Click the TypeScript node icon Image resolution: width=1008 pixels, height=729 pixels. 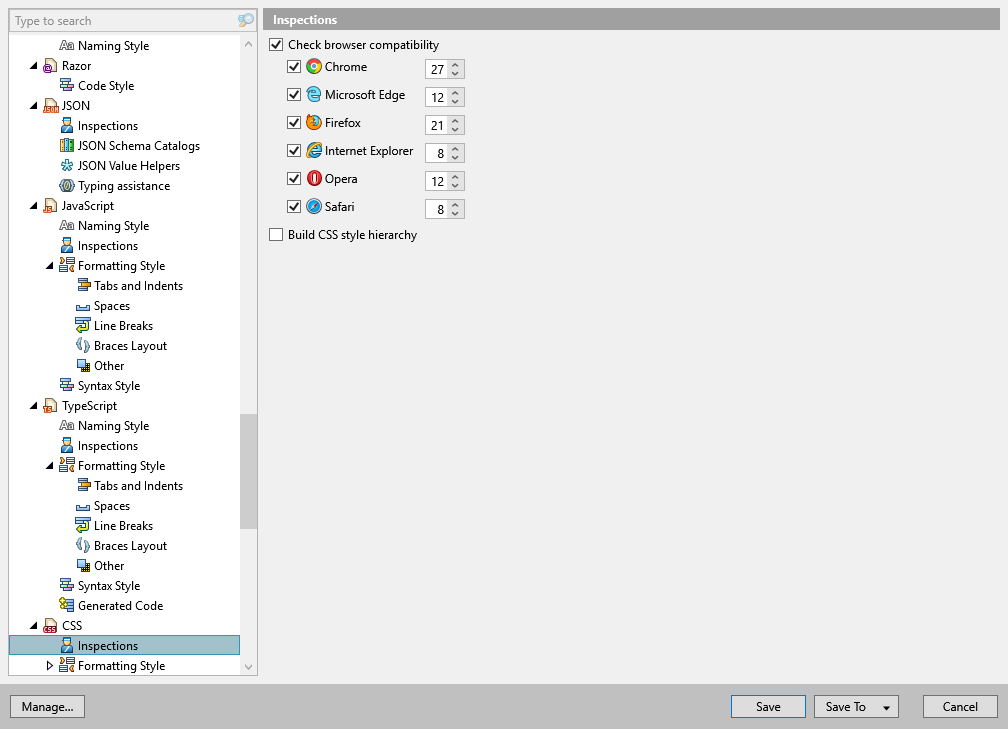[50, 406]
